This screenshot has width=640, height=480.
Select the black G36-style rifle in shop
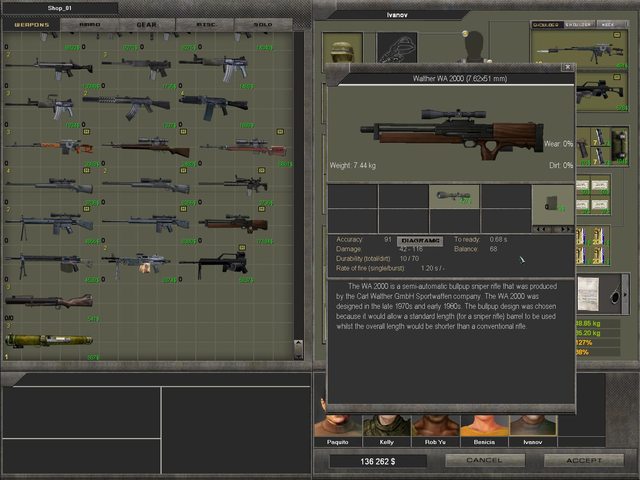(x=214, y=264)
